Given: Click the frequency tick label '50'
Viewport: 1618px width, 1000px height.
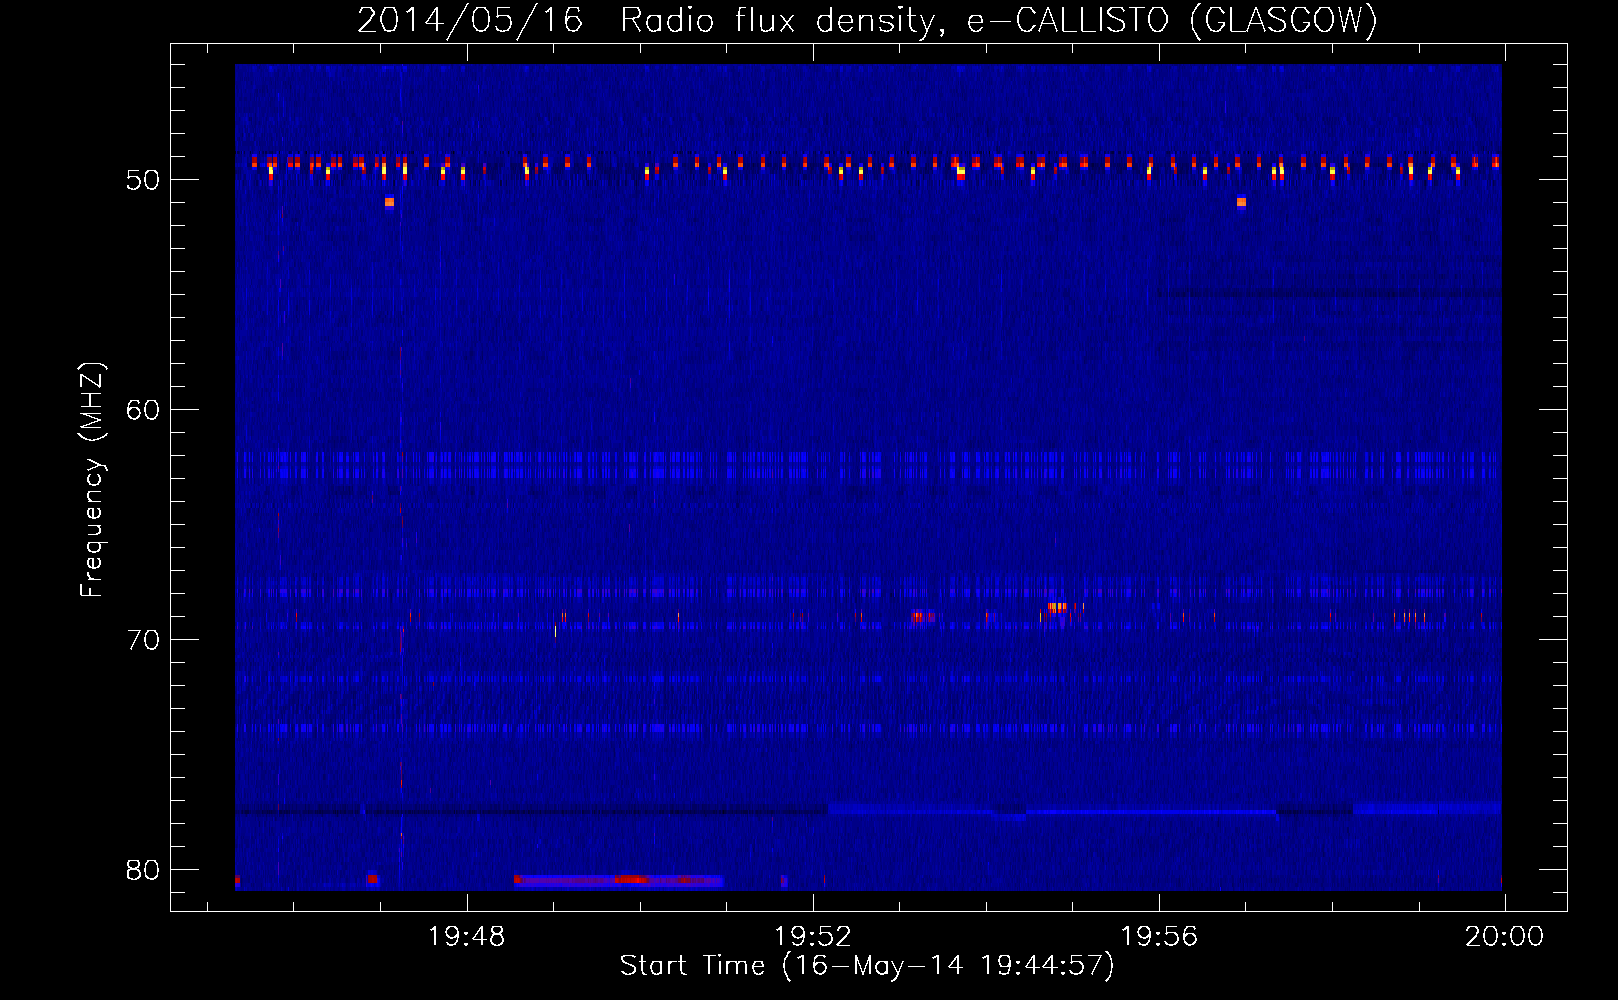Looking at the screenshot, I should click(x=143, y=180).
